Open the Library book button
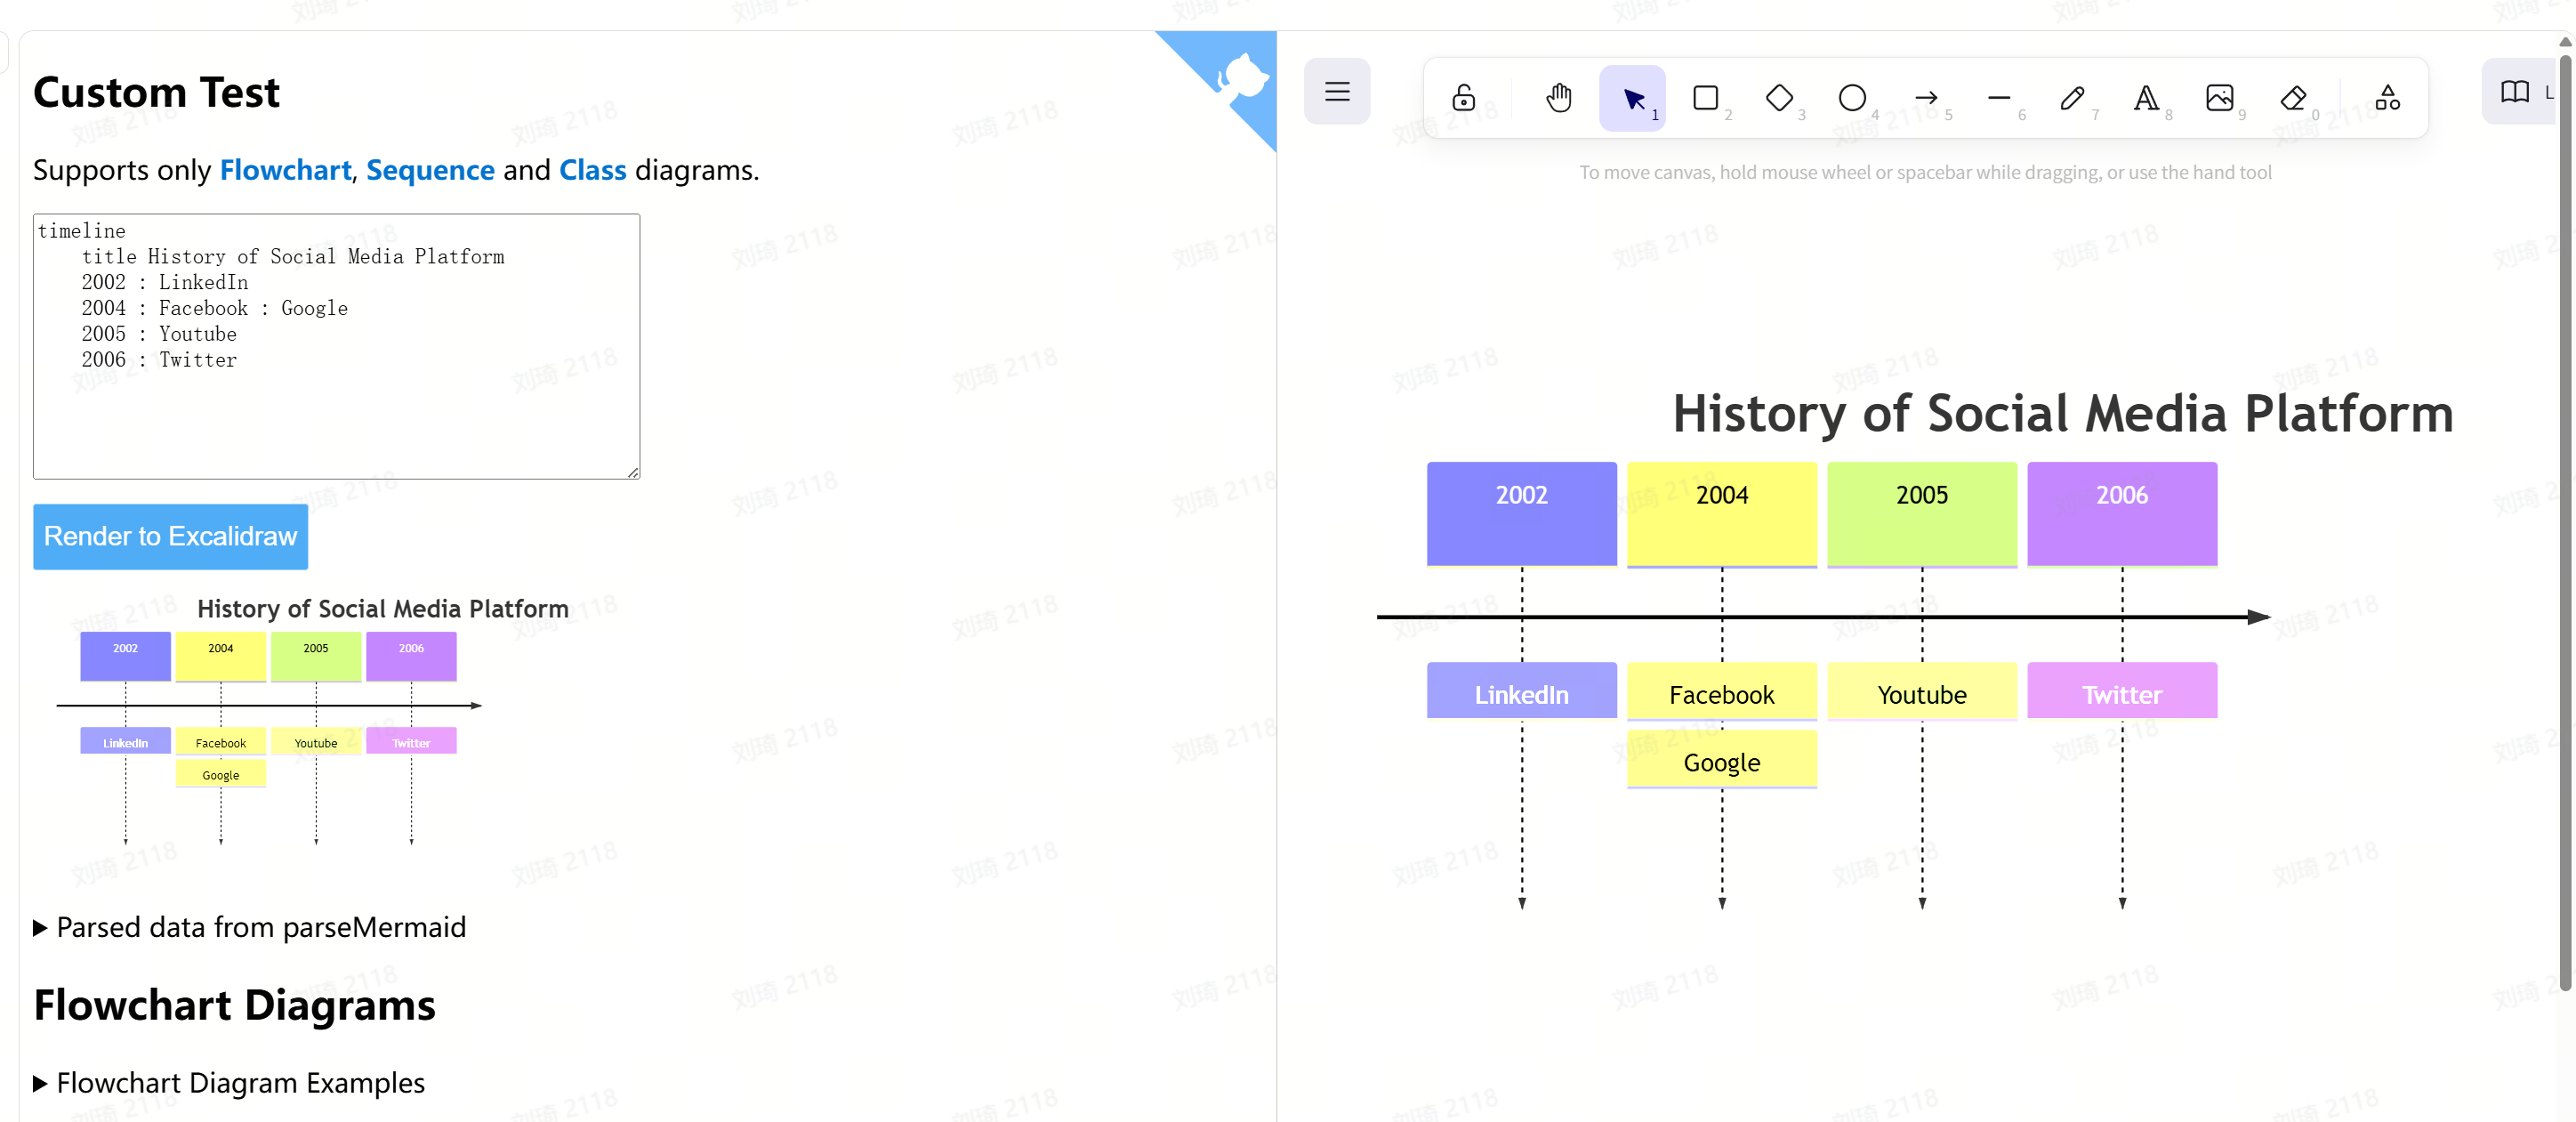This screenshot has height=1122, width=2576. pos(2514,92)
